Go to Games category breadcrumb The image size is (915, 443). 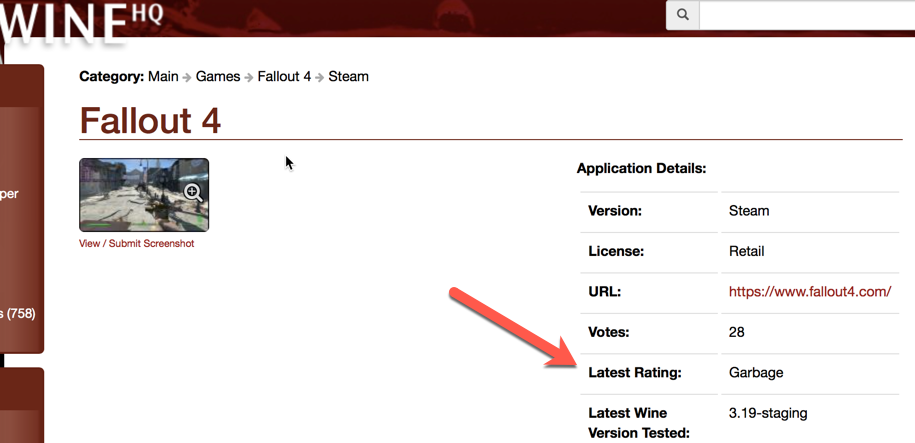218,76
